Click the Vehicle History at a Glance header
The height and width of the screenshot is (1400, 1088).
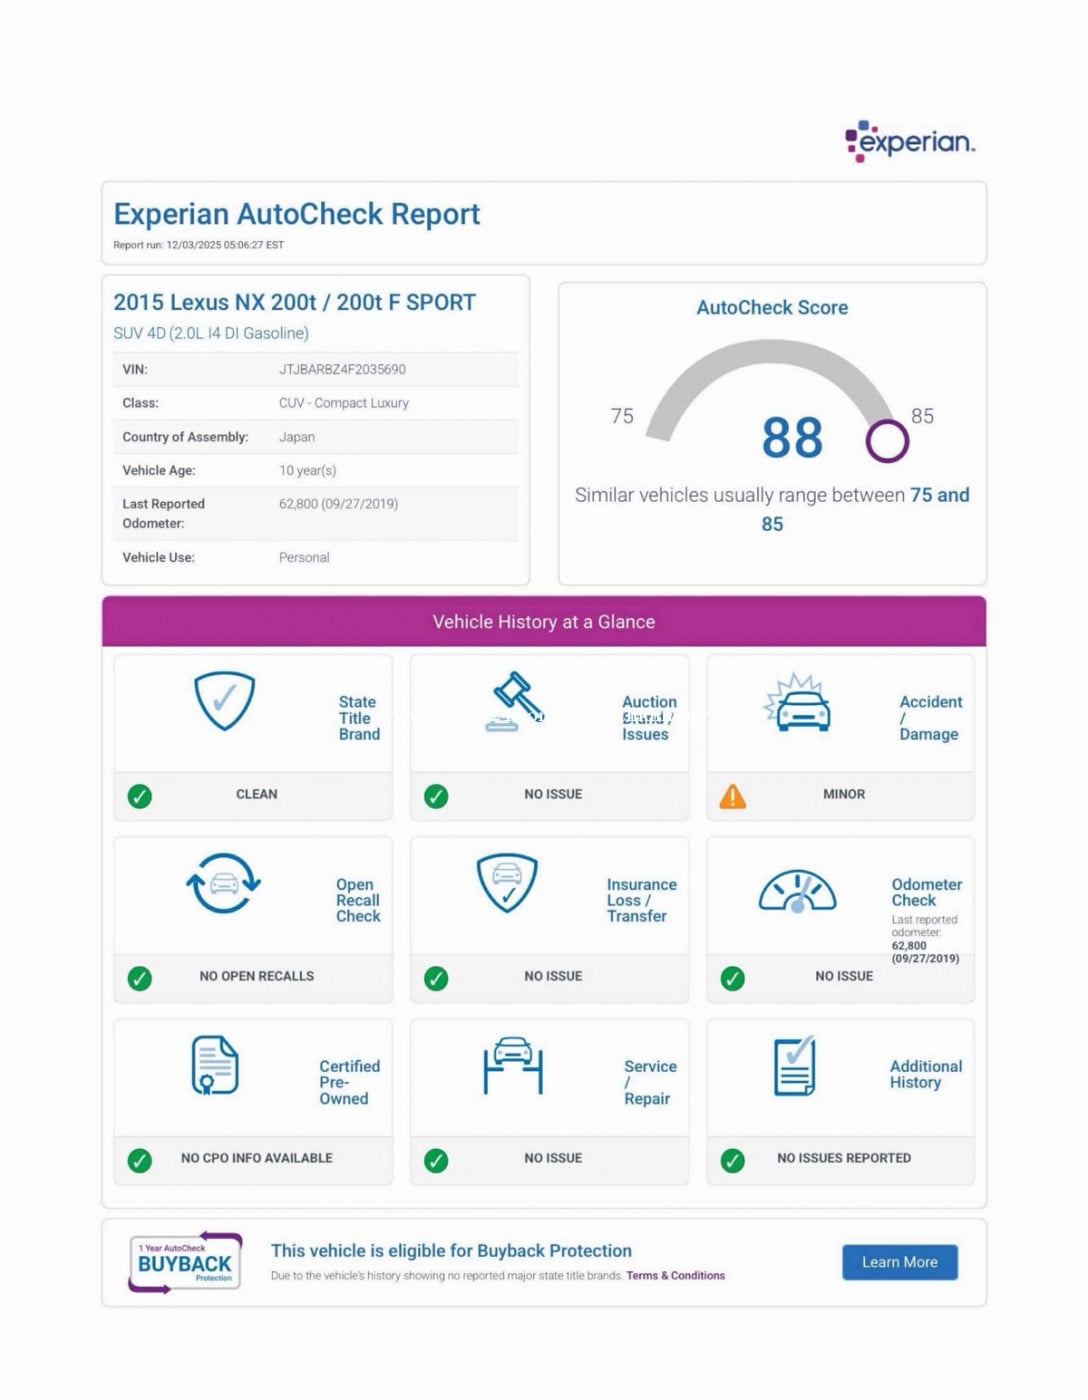pos(544,622)
